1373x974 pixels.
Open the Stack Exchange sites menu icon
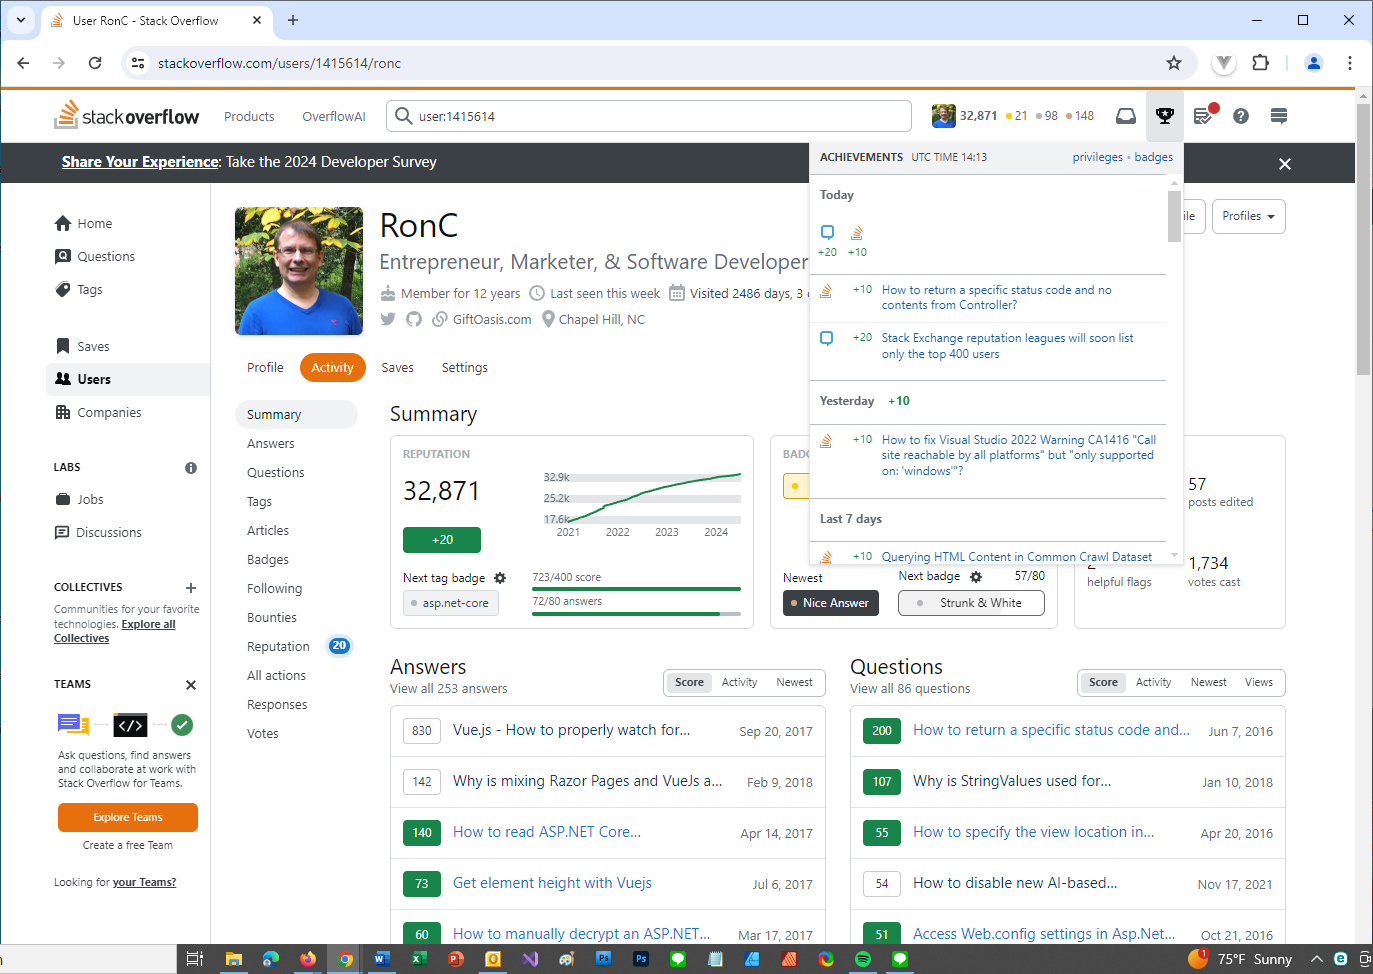[x=1278, y=116]
